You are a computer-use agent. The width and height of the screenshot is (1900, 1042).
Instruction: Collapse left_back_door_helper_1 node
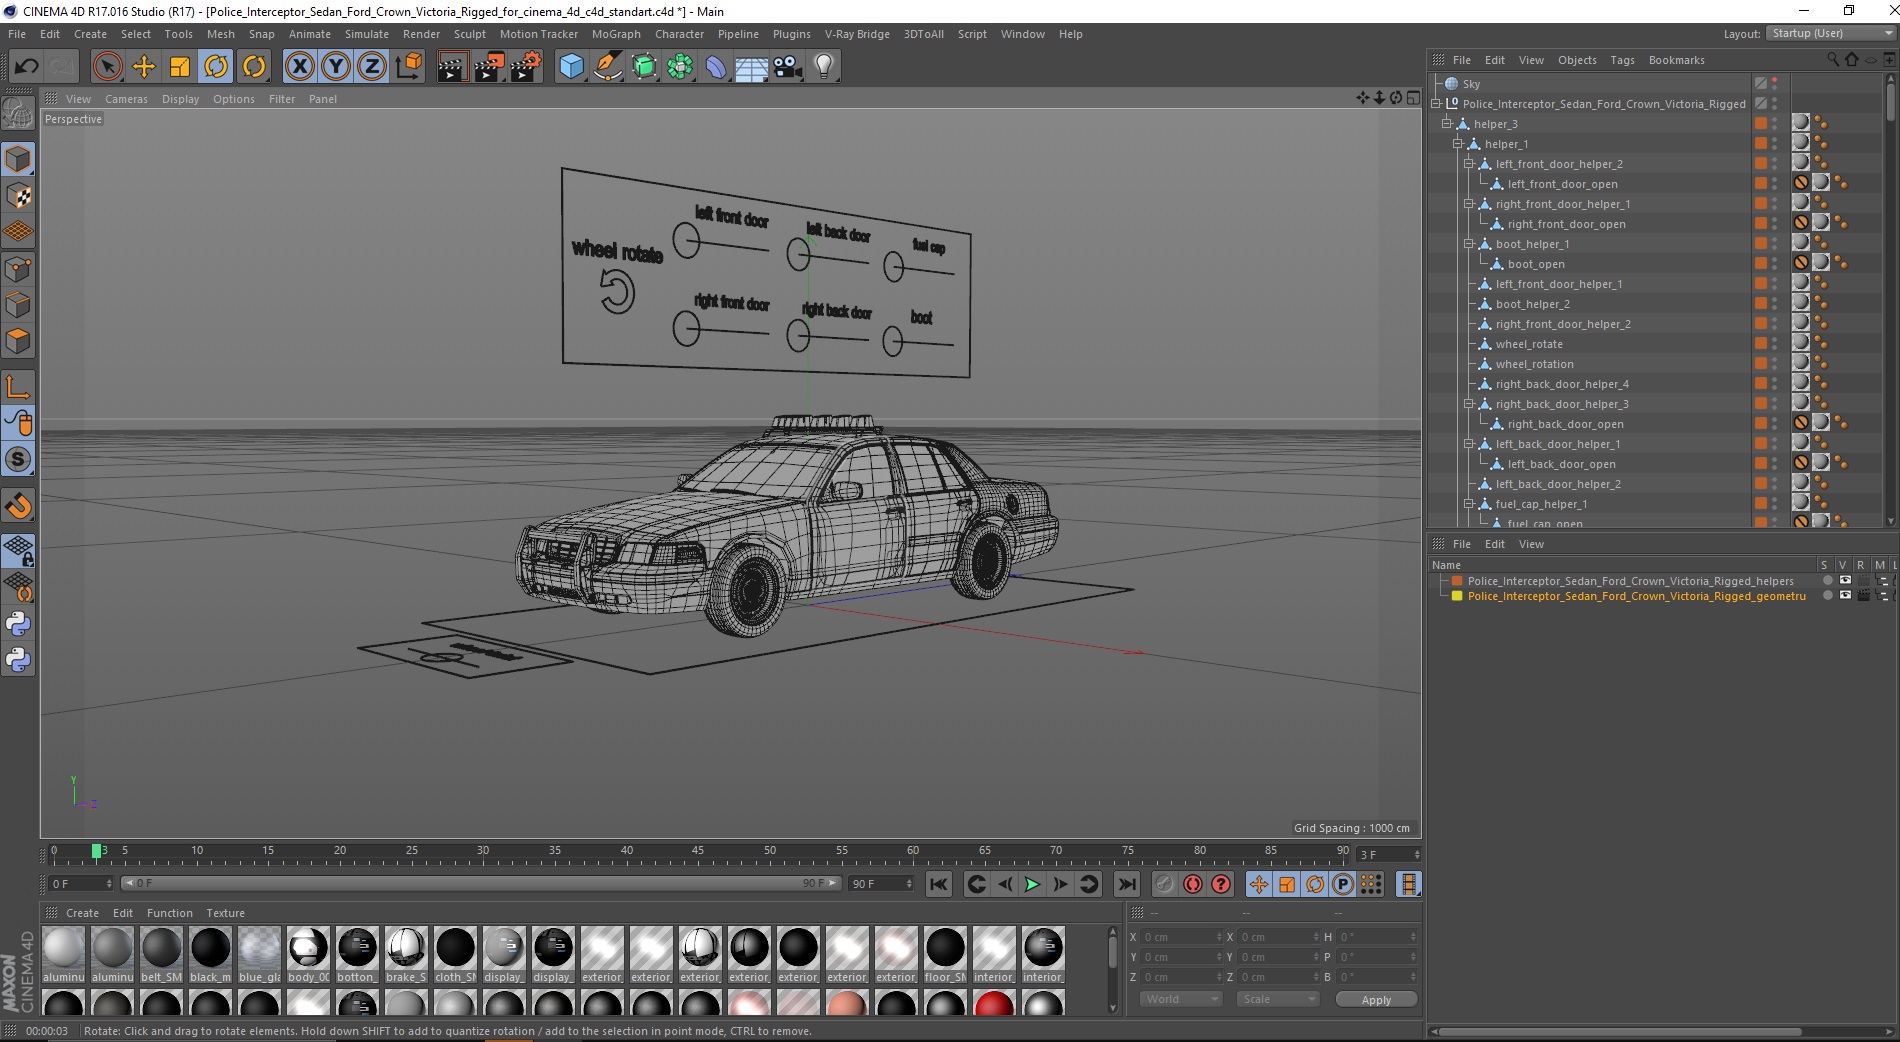pos(1468,444)
